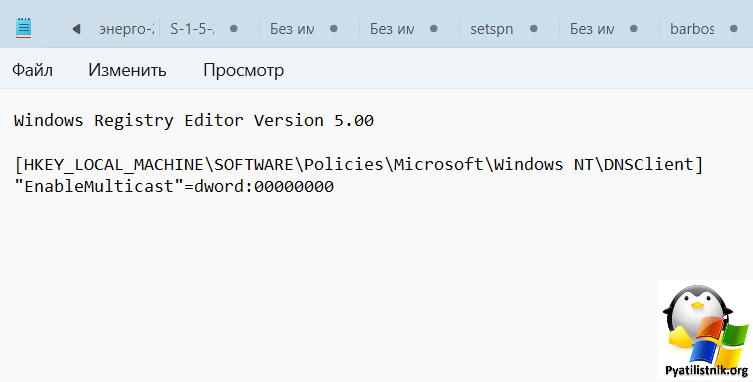
Task: Click the Notepad app icon in title bar
Action: point(24,28)
